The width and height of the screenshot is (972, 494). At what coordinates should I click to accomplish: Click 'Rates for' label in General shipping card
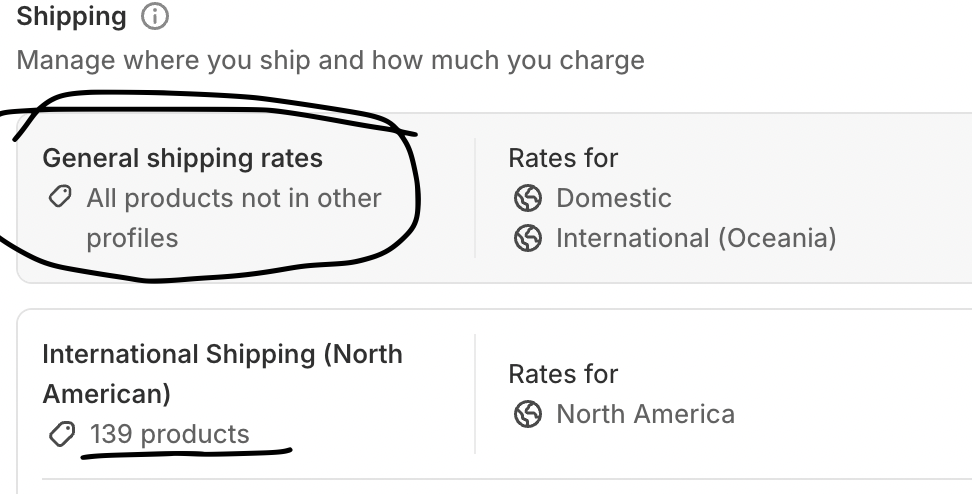pos(563,158)
